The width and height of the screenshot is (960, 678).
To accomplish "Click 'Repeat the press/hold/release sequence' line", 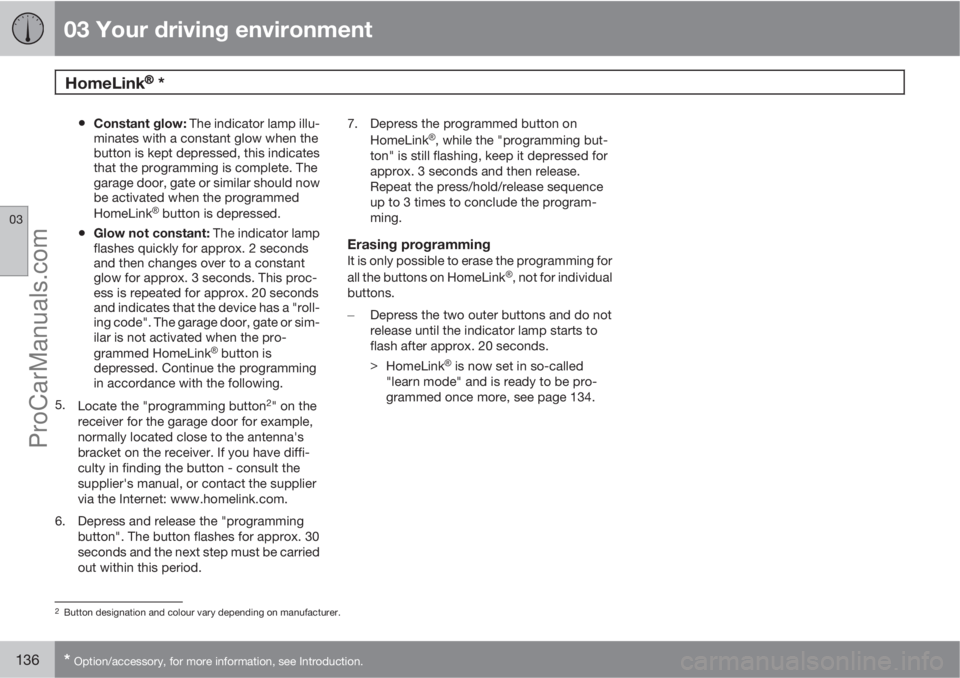I will (486, 187).
